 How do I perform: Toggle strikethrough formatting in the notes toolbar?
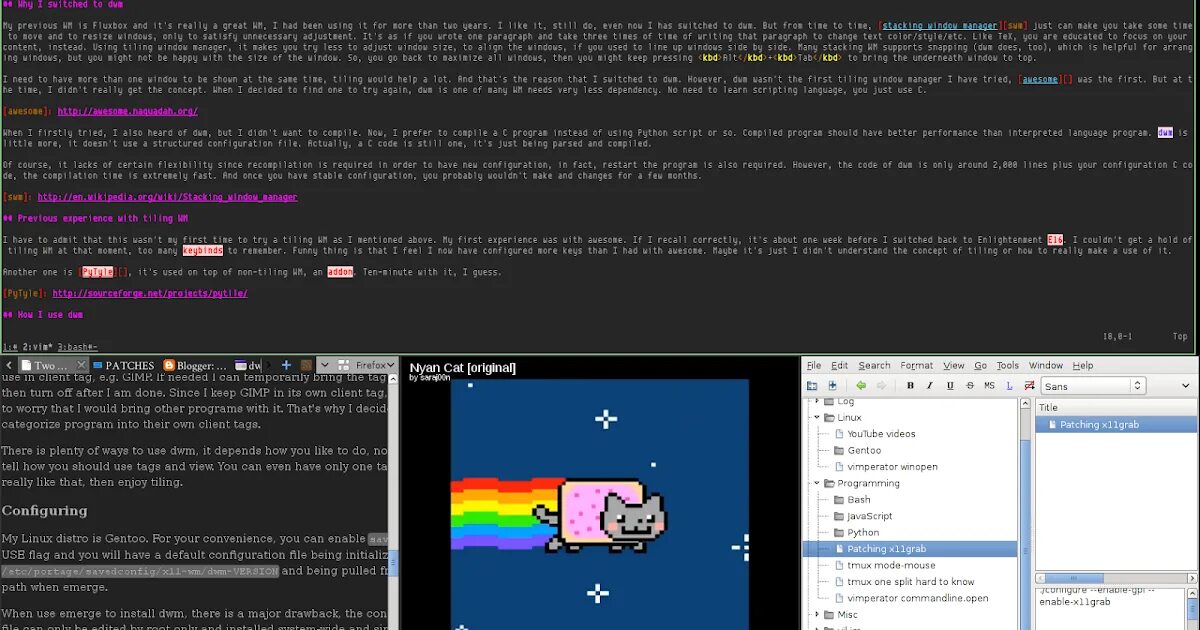pos(969,386)
